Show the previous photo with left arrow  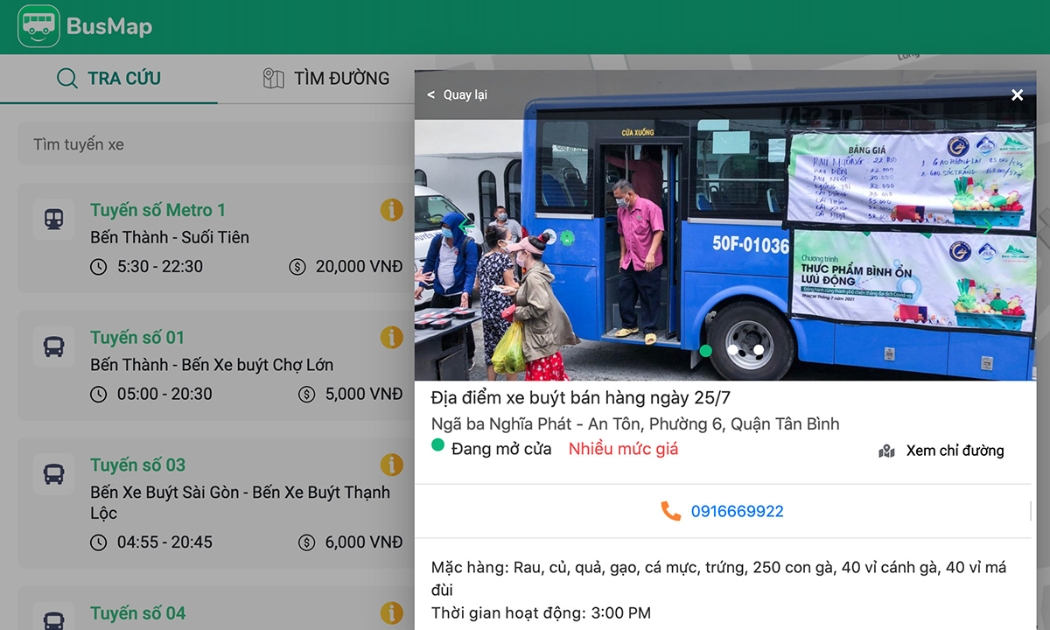tap(464, 228)
